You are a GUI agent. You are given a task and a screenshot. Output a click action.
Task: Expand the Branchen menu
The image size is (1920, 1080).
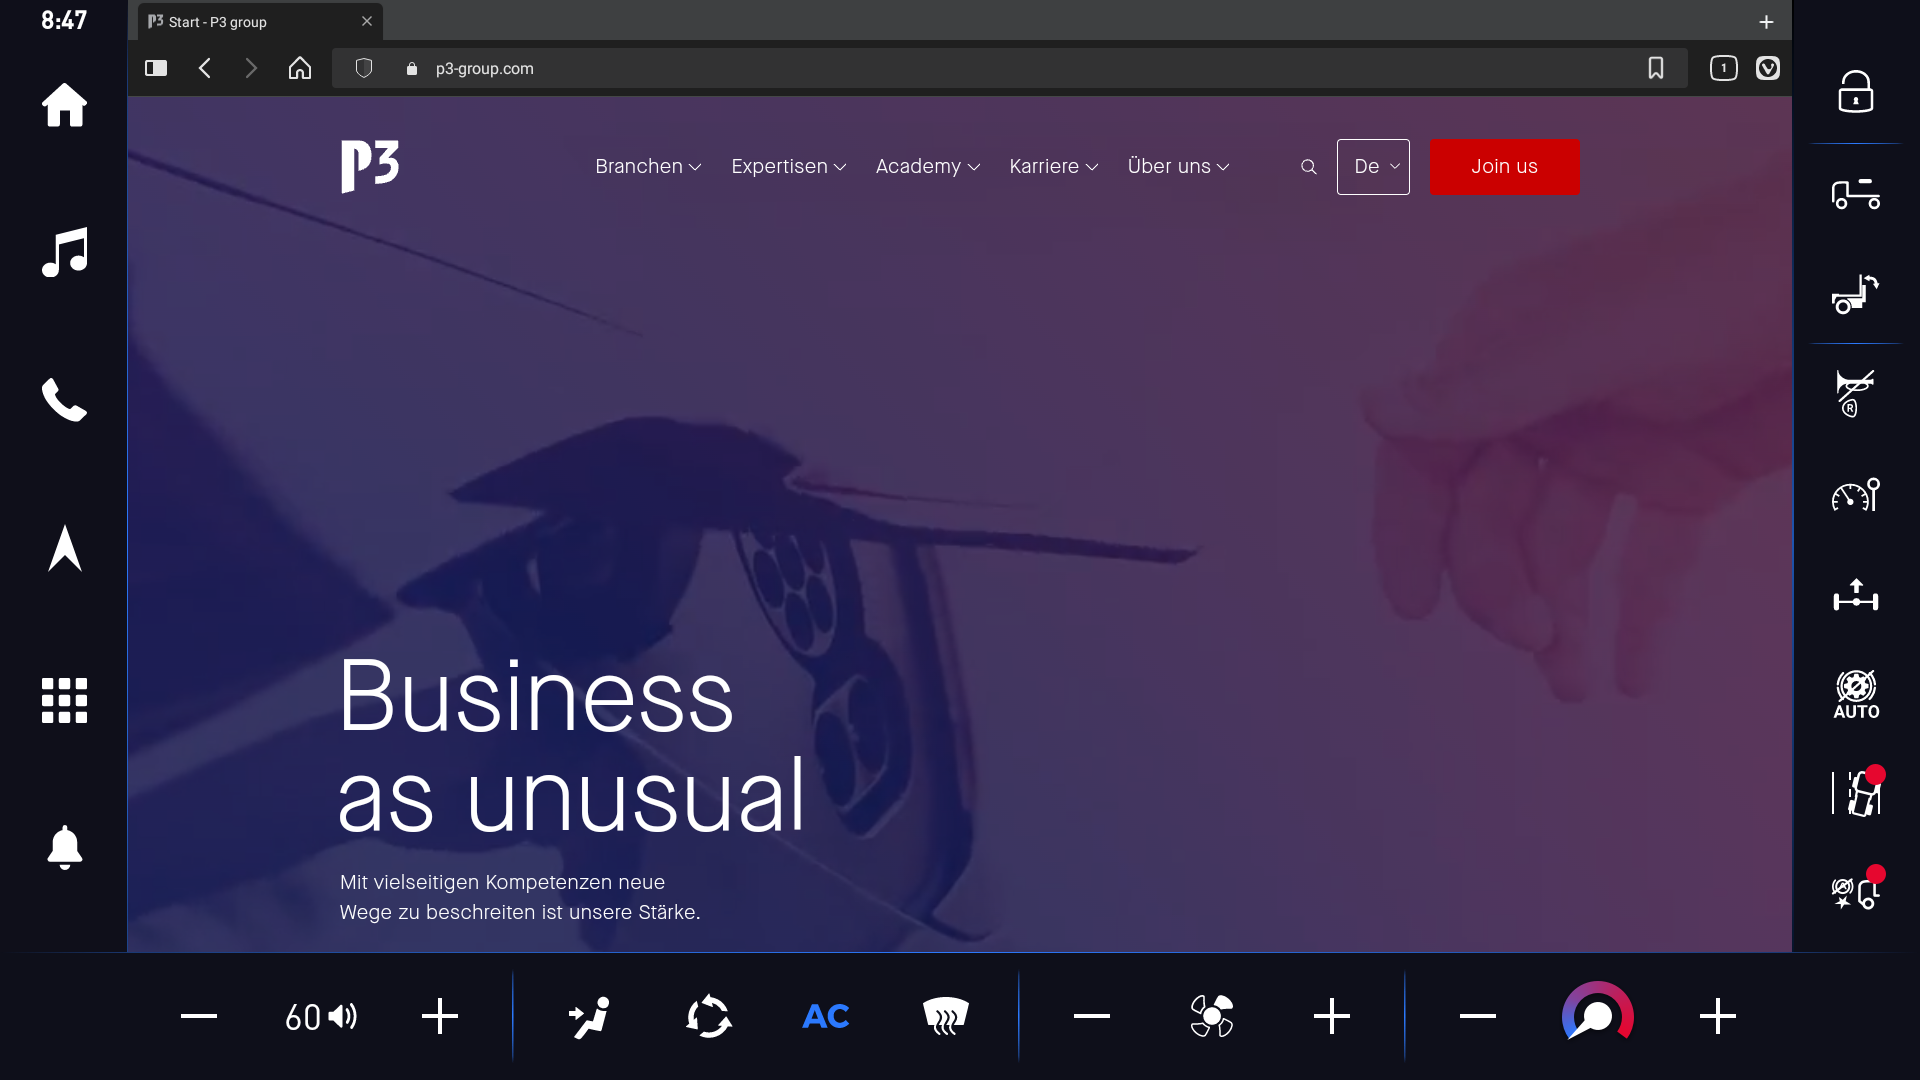[x=648, y=166]
